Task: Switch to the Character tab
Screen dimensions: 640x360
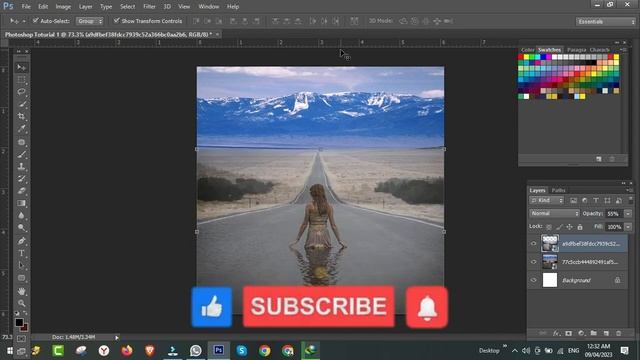Action: coord(600,50)
